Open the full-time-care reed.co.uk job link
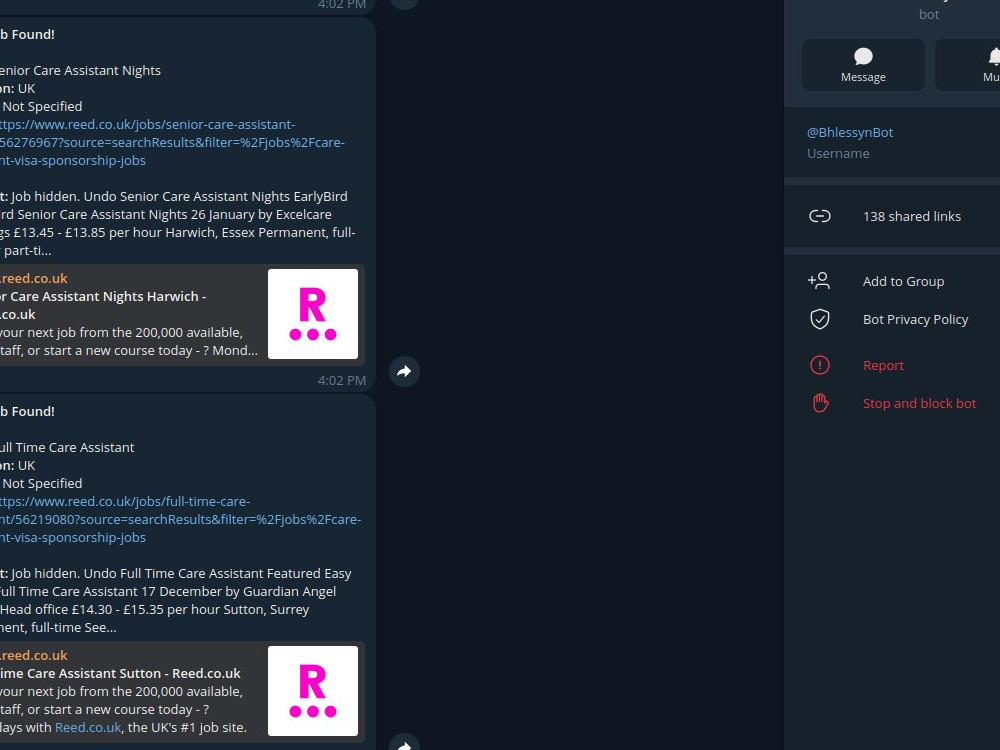Image resolution: width=1000 pixels, height=750 pixels. point(180,519)
